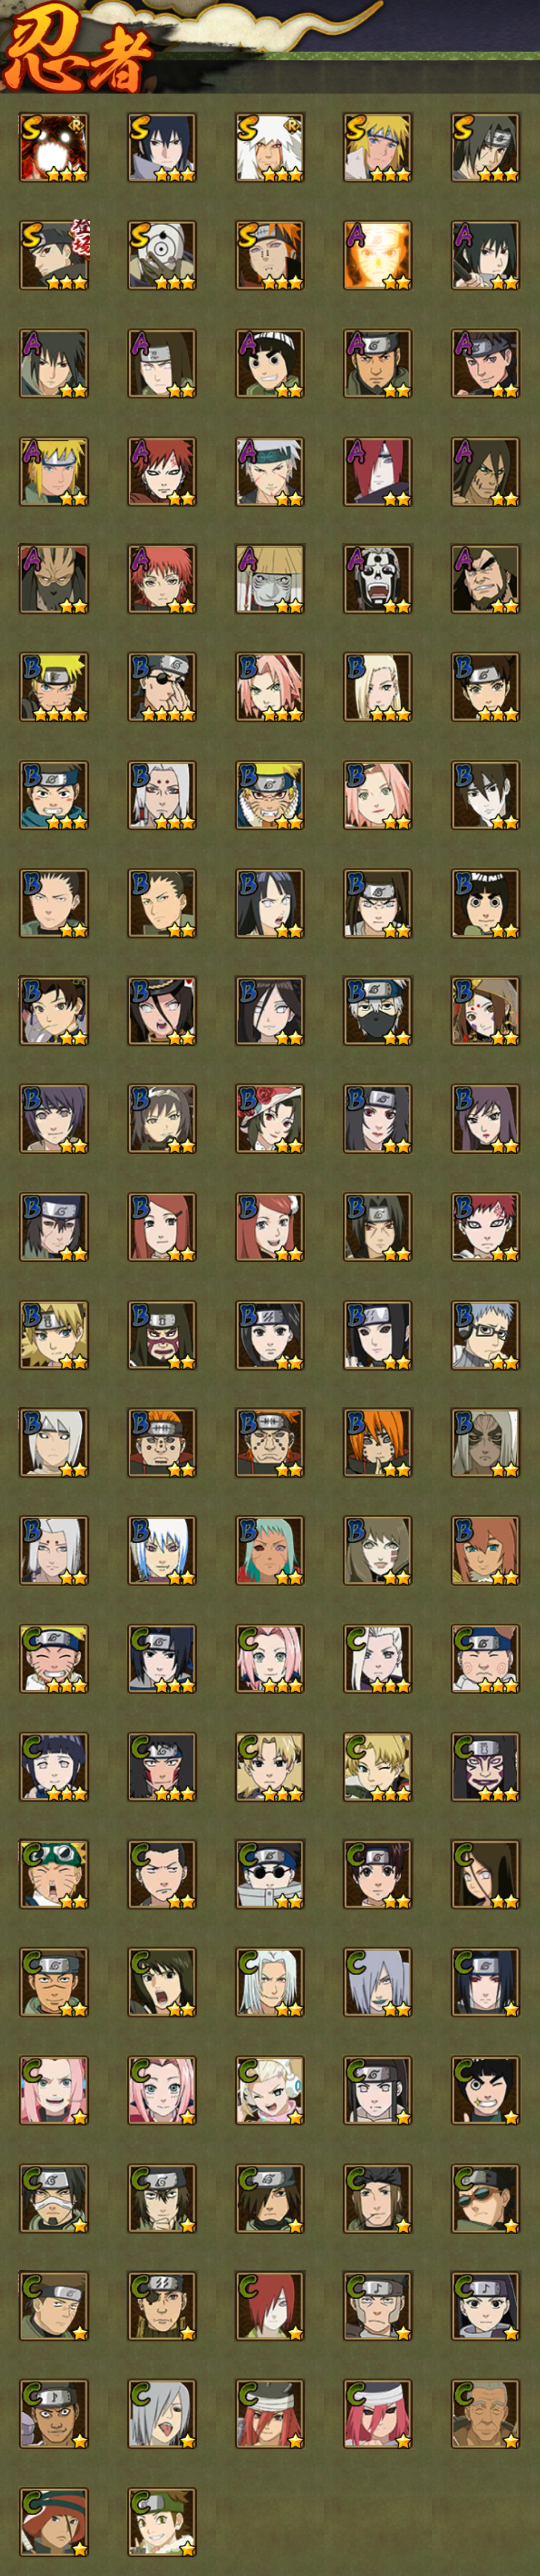Select the A-rank long red-haired Nagato portrait
This screenshot has height=2576, width=540.
coord(378,471)
